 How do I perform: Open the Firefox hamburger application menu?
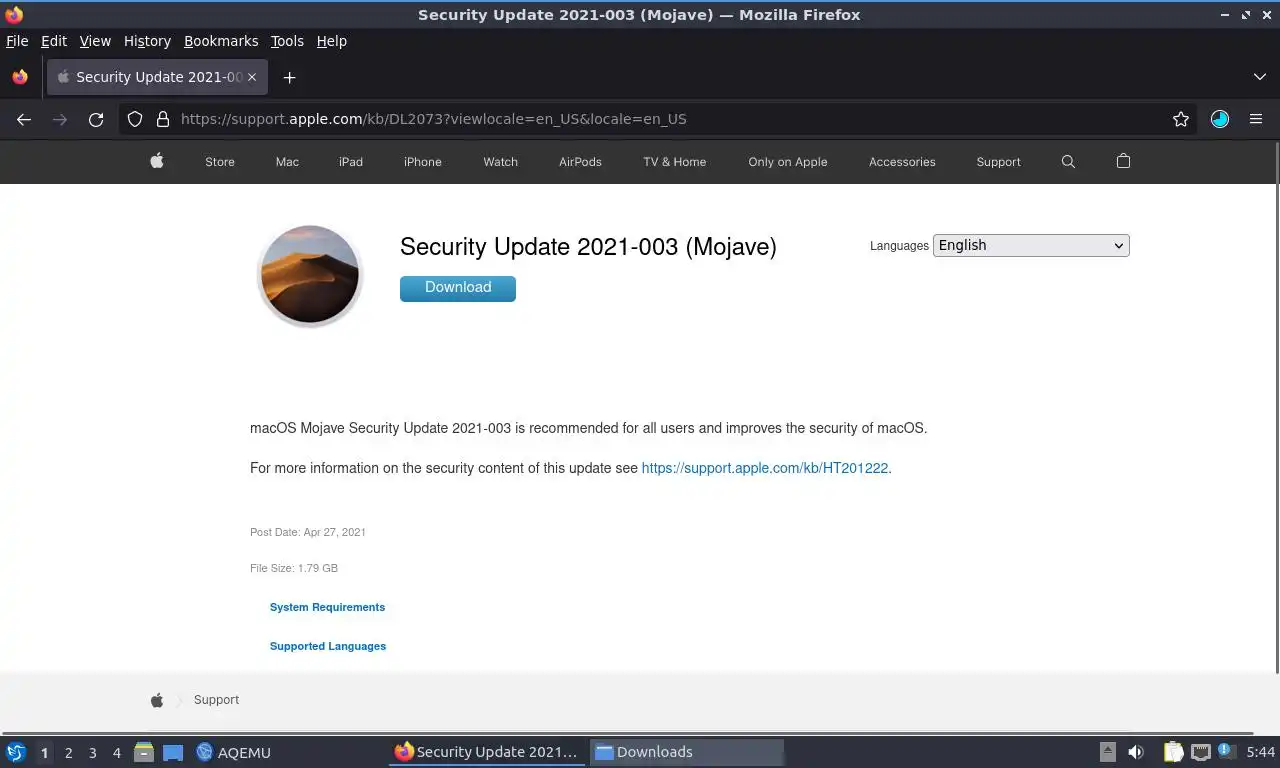tap(1256, 119)
